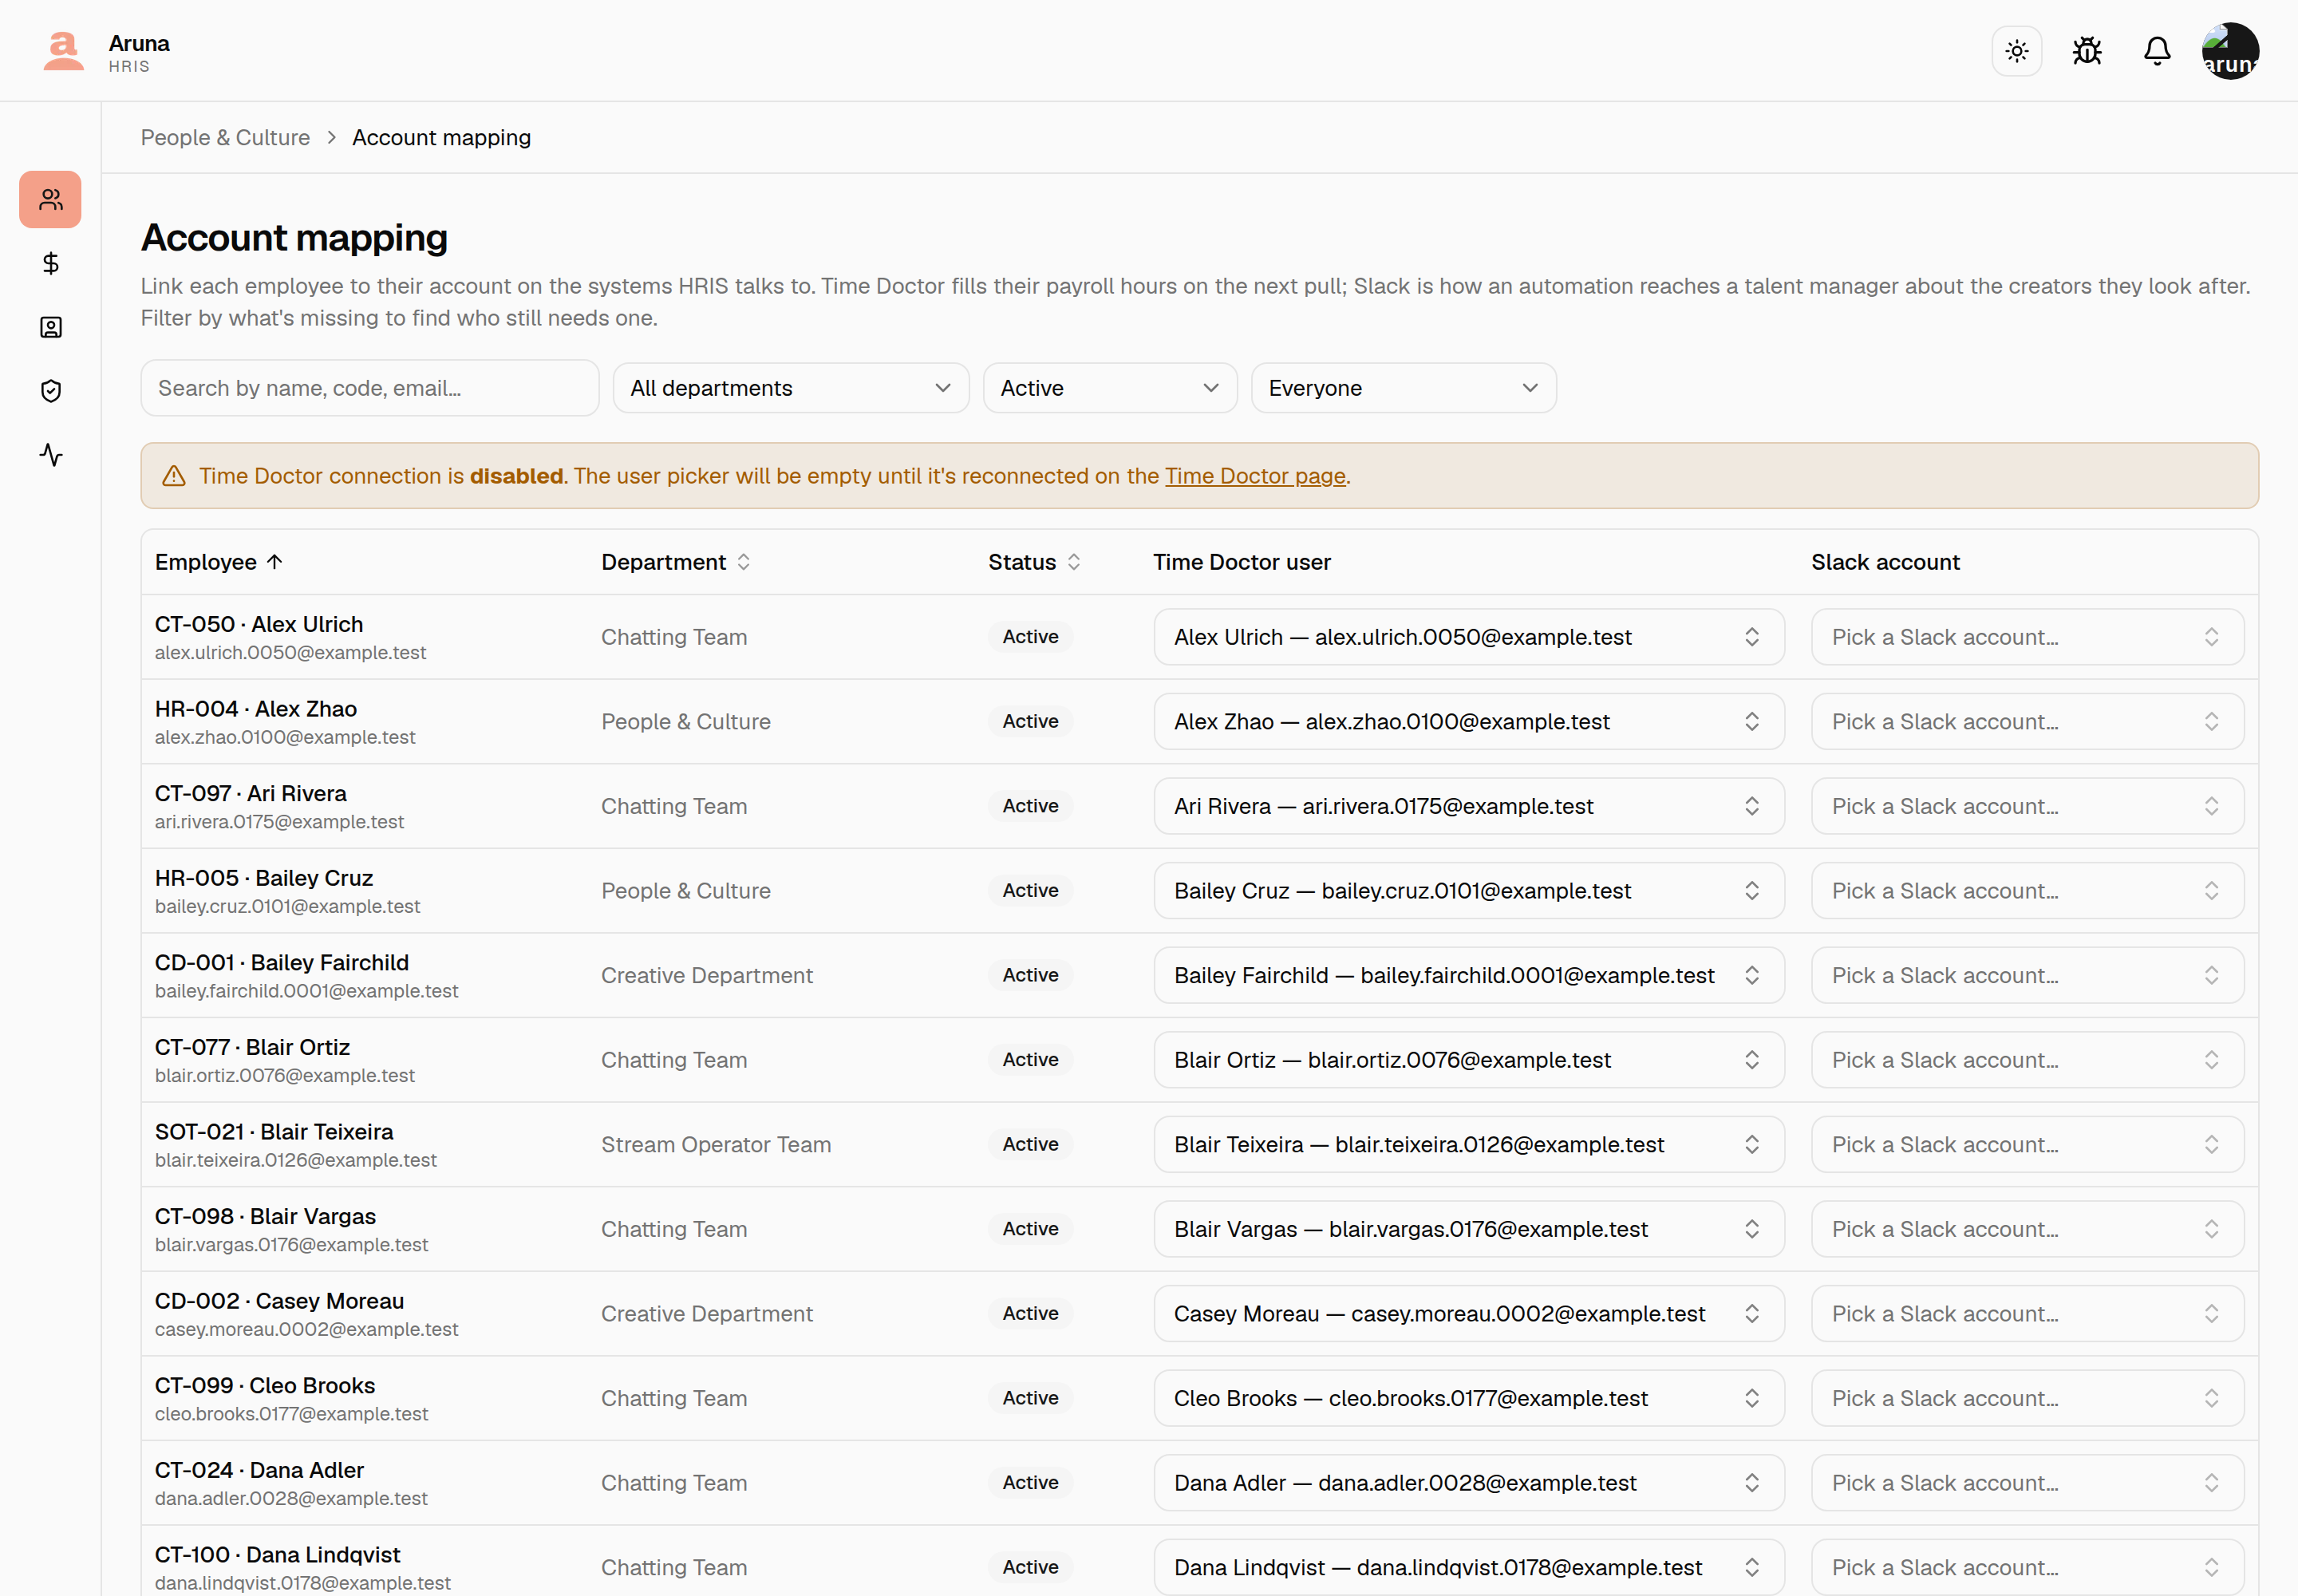Viewport: 2298px width, 1596px height.
Task: Open the notifications bell
Action: click(2156, 51)
